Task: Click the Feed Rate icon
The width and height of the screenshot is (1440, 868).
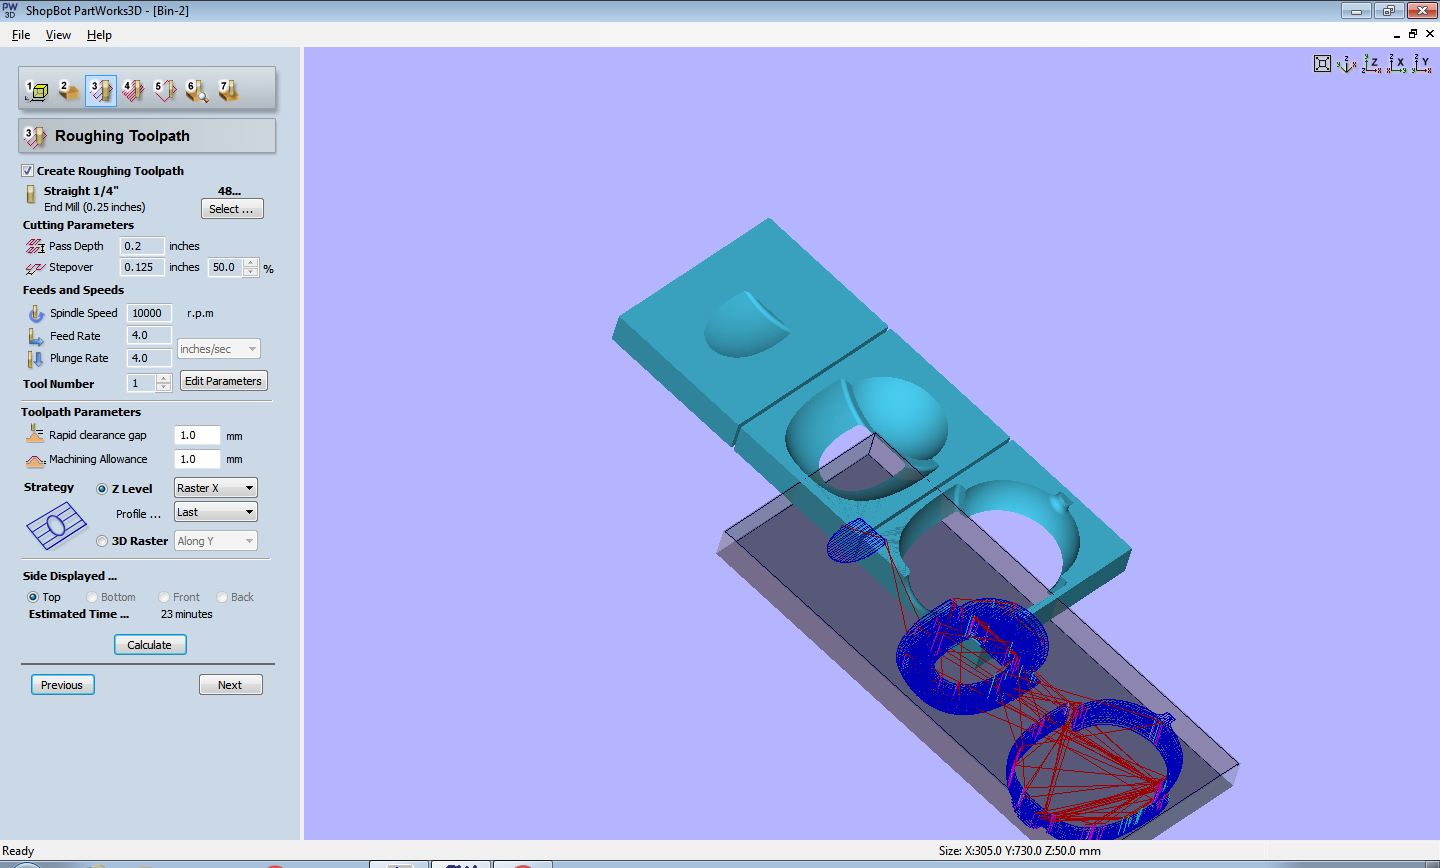Action: 36,336
